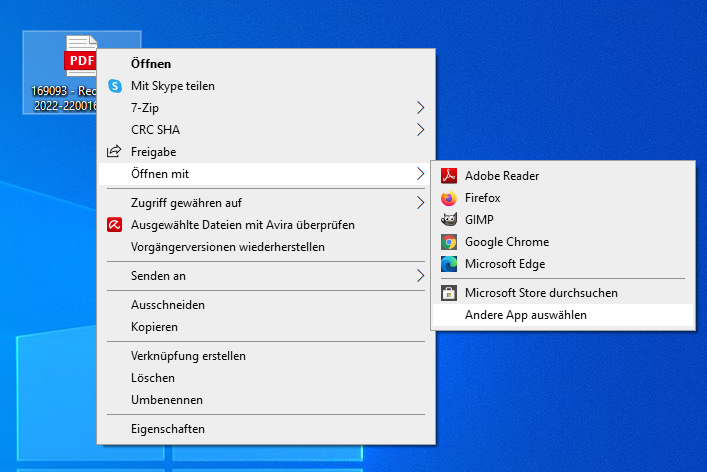Select the PDF file icon on desktop
This screenshot has height=472, width=707.
pyautogui.click(x=81, y=56)
